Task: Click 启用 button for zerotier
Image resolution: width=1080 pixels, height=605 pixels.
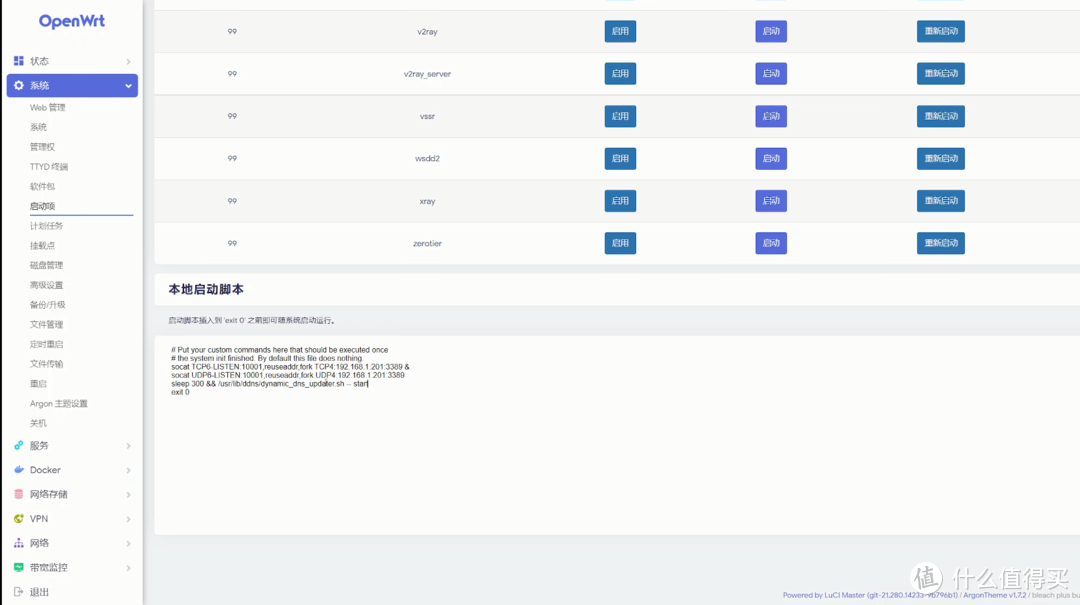Action: pos(620,243)
